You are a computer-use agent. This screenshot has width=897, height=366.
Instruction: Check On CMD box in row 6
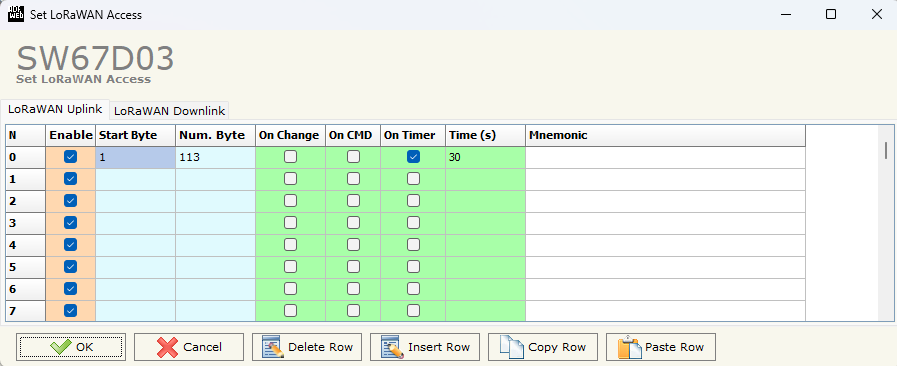coord(353,289)
